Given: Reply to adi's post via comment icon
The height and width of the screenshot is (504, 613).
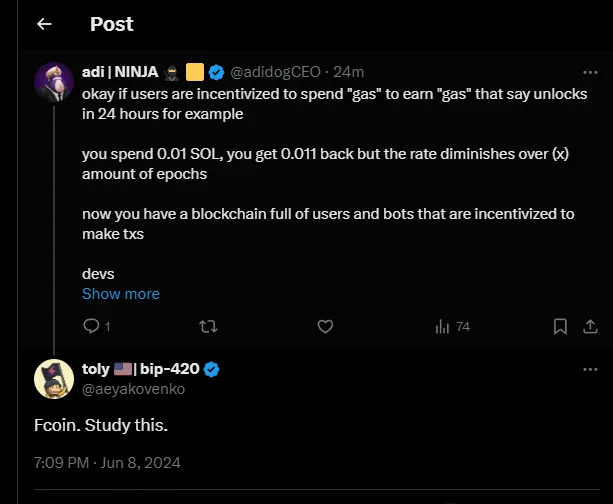Looking at the screenshot, I should (x=90, y=326).
